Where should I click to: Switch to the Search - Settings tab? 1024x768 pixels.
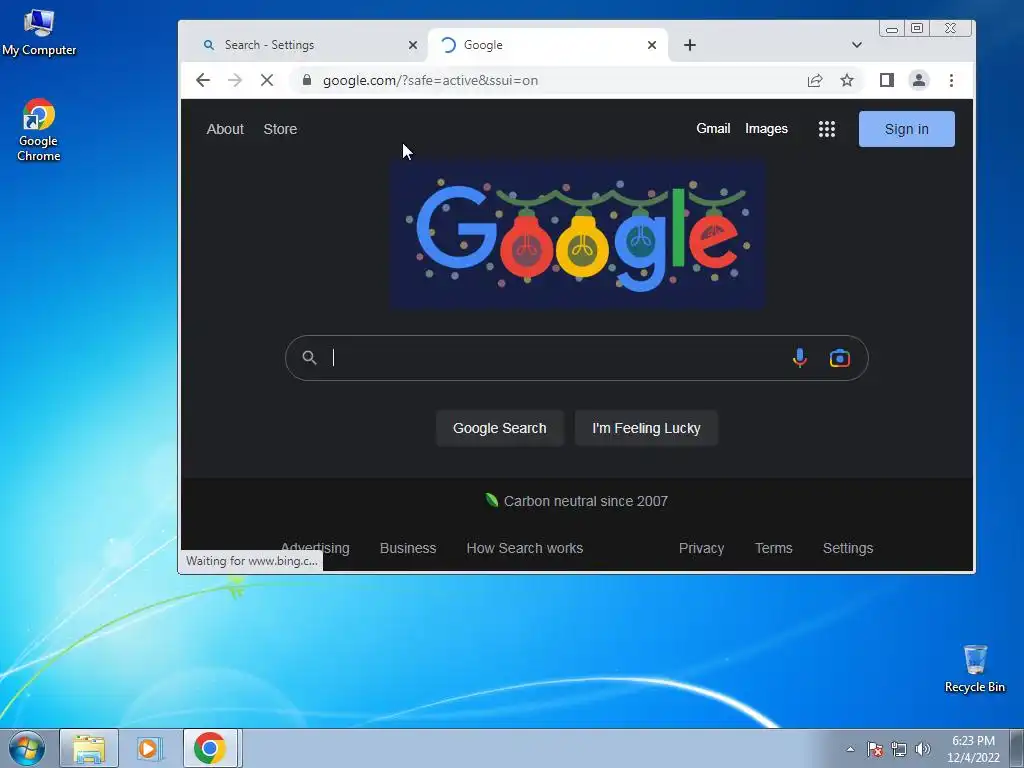click(x=305, y=45)
